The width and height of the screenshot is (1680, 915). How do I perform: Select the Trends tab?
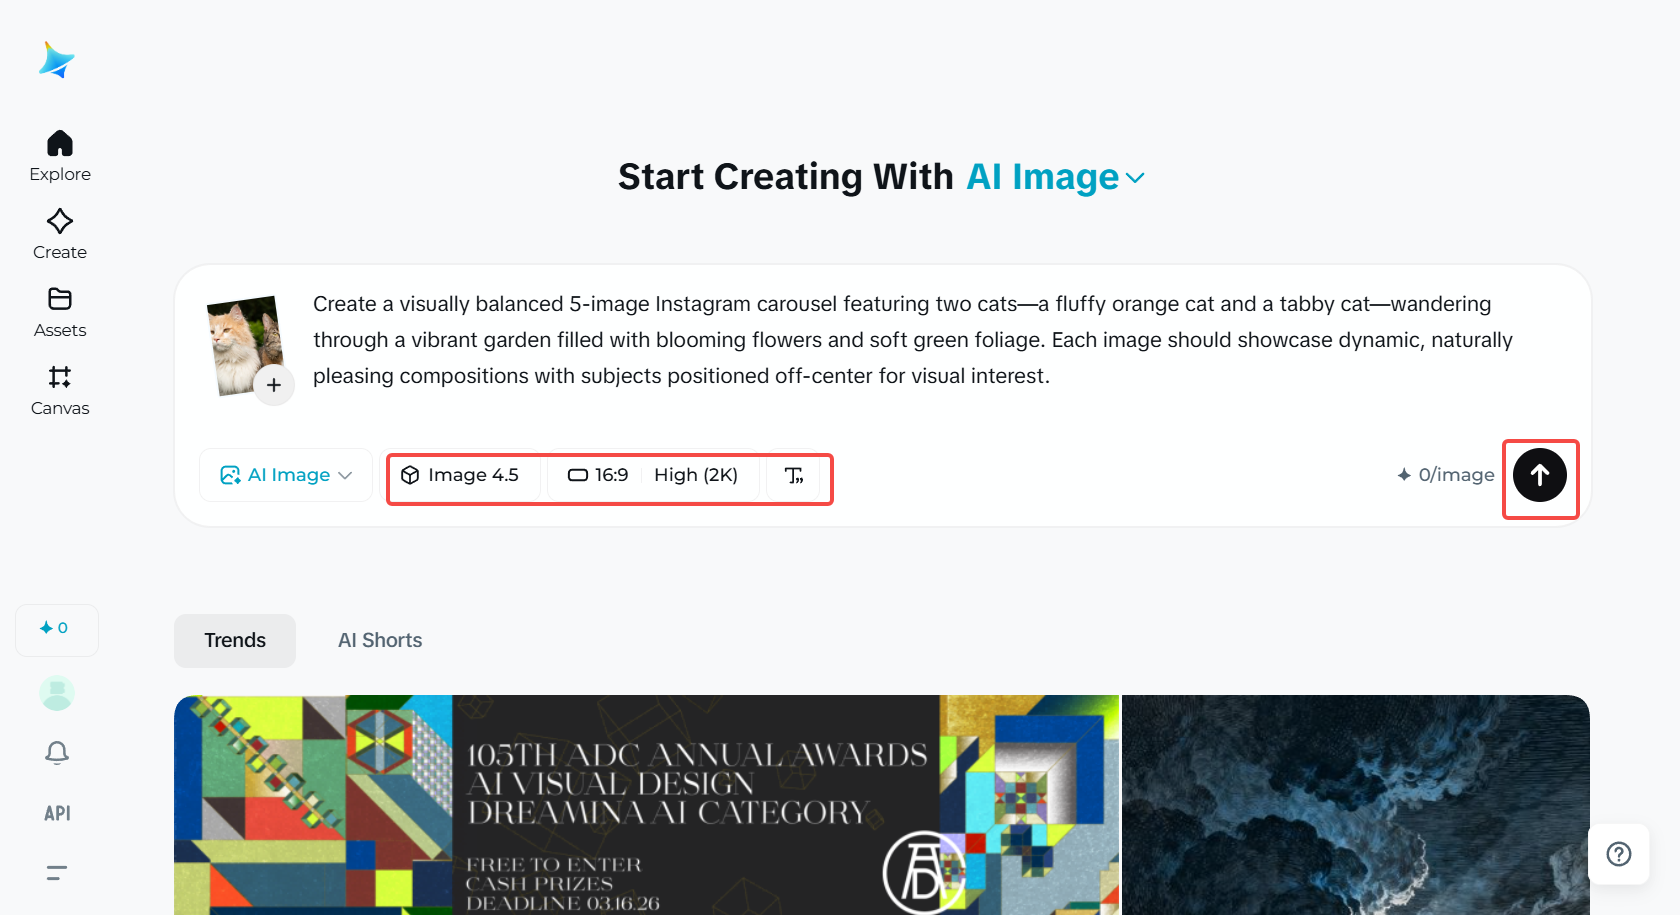(x=234, y=640)
